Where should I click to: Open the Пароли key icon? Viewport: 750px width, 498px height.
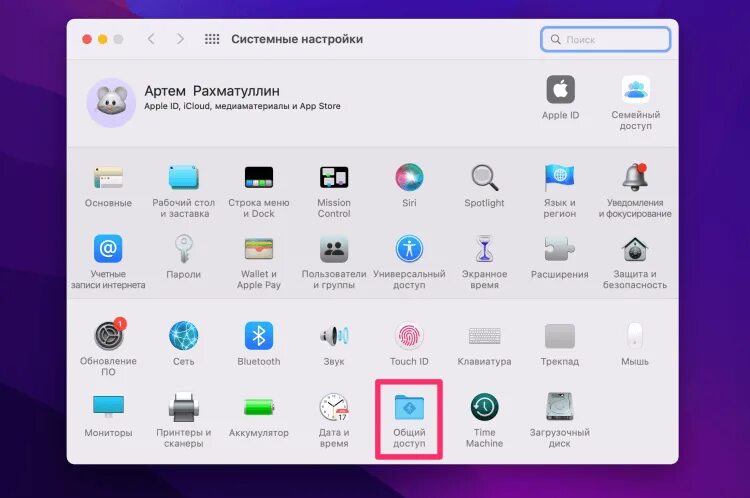(x=184, y=249)
